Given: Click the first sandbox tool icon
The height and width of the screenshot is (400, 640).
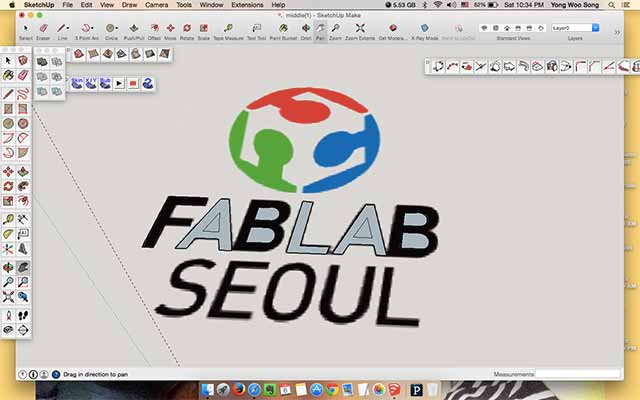Looking at the screenshot, I should click(x=78, y=54).
